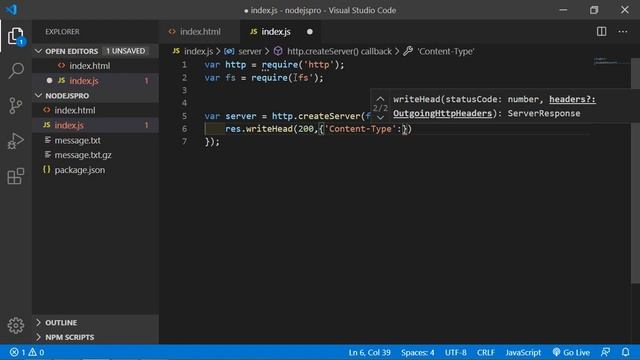Open the Search view in activity bar
This screenshot has height=360, width=640.
16,71
